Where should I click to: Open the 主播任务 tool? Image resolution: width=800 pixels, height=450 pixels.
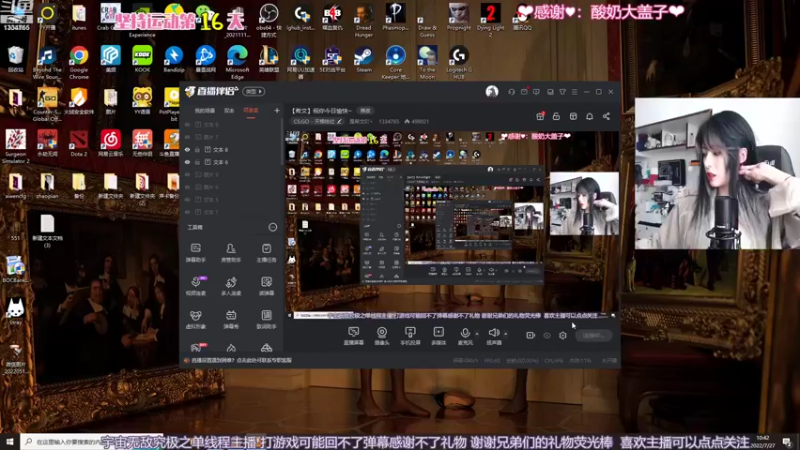click(266, 252)
